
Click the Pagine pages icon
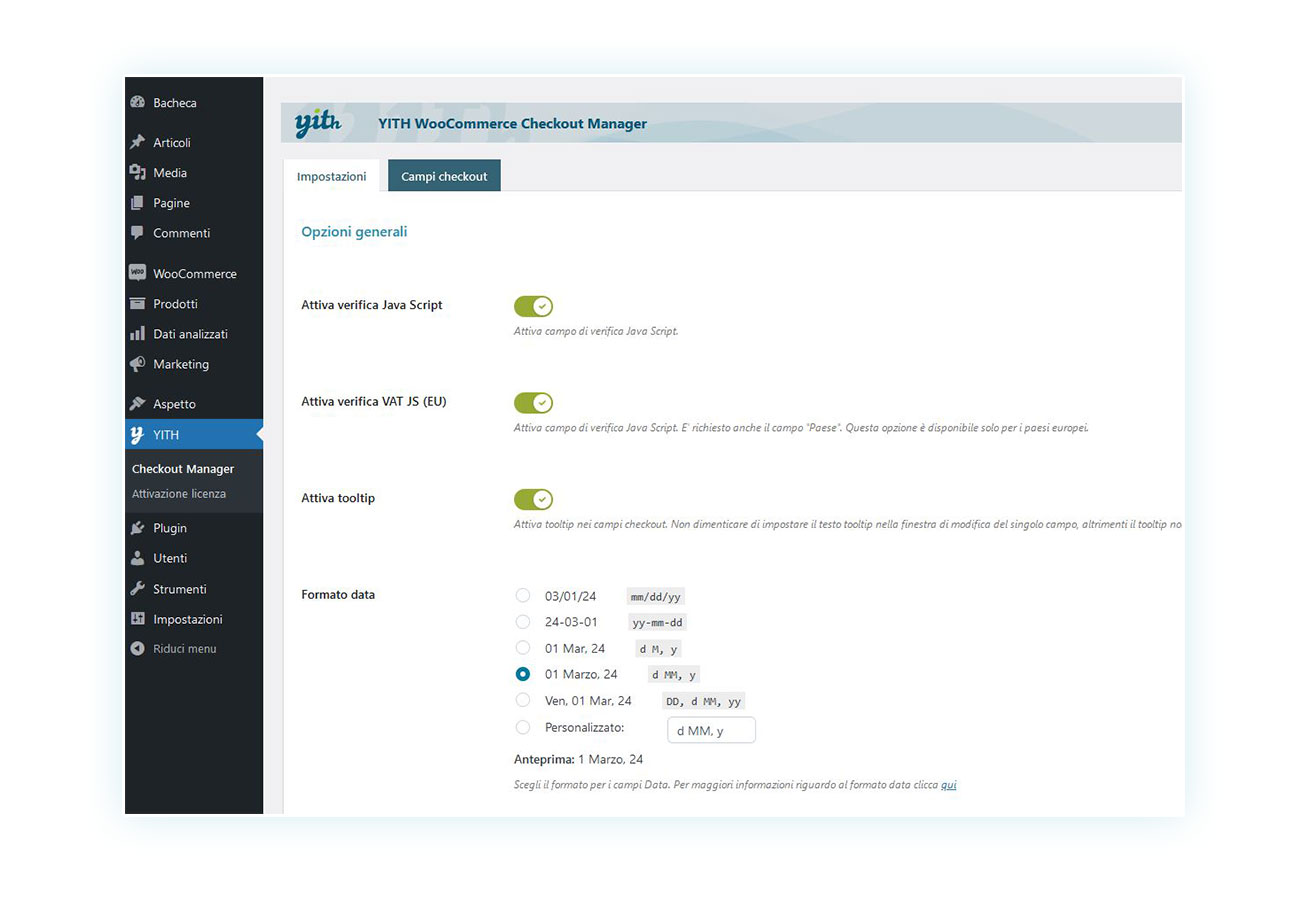[x=138, y=202]
